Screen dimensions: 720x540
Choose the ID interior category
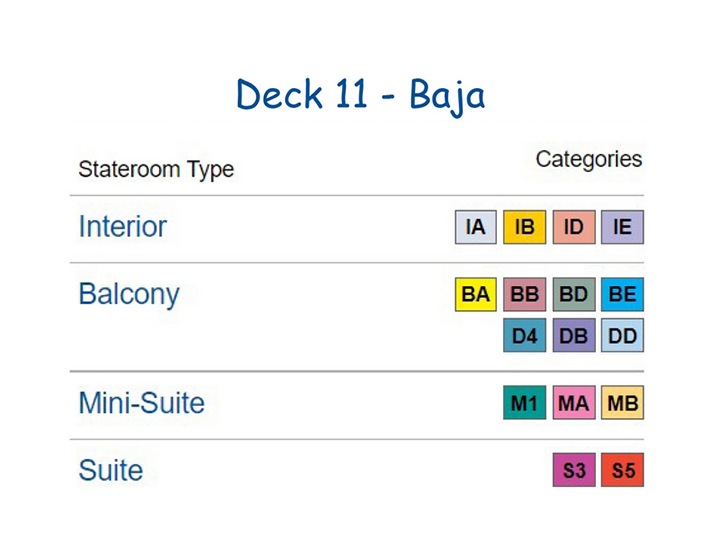click(x=574, y=227)
